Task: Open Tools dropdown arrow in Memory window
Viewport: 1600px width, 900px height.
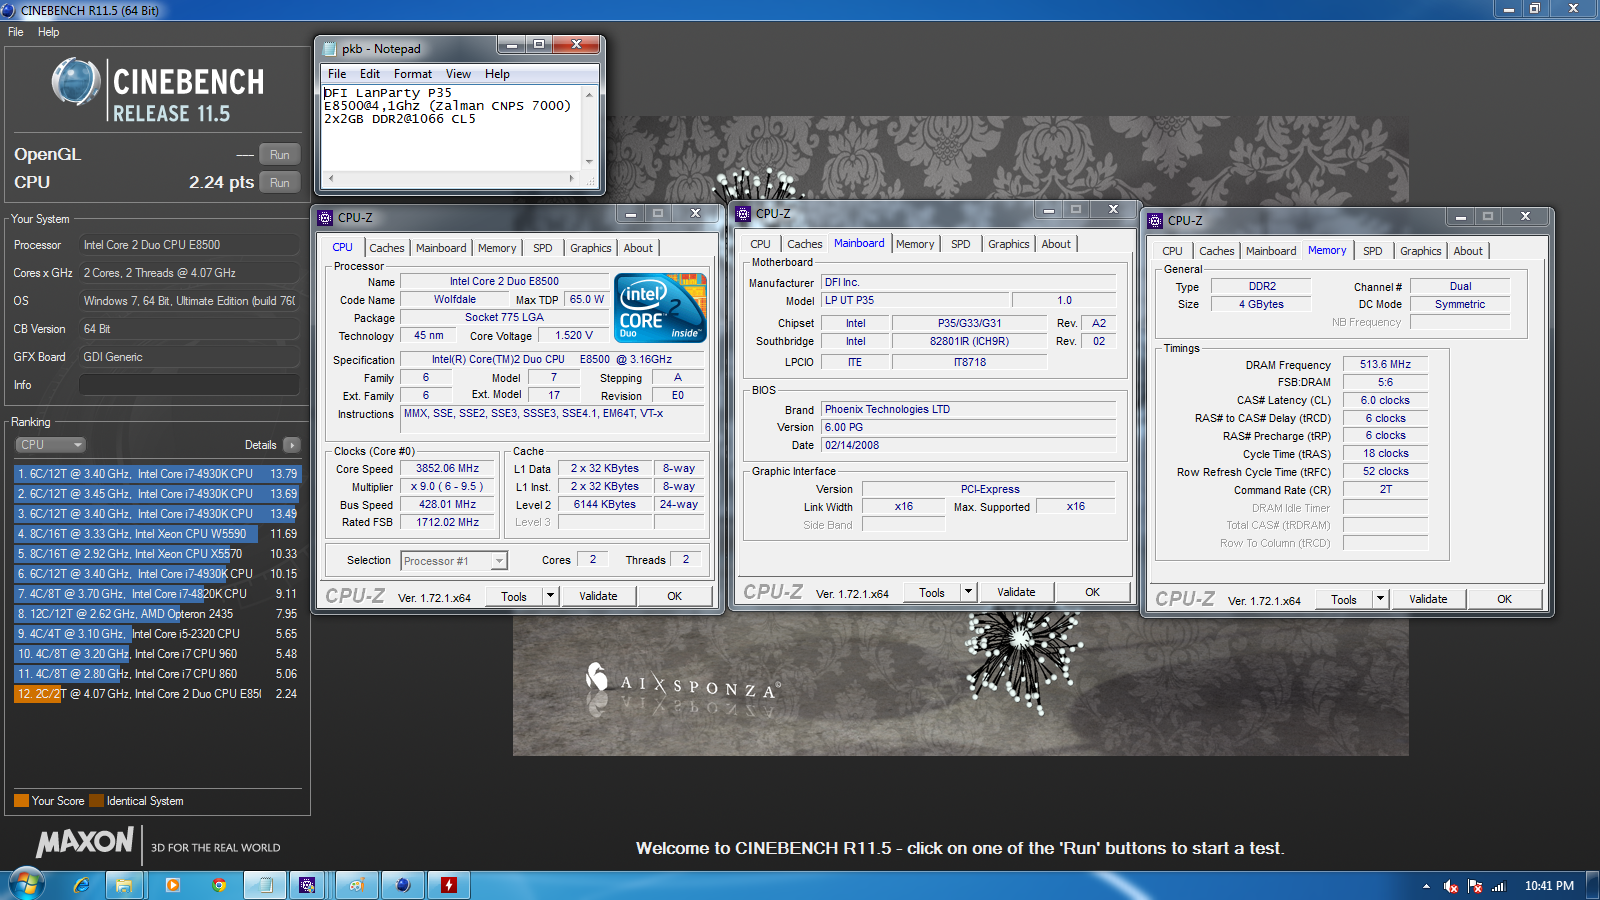Action: point(1380,599)
